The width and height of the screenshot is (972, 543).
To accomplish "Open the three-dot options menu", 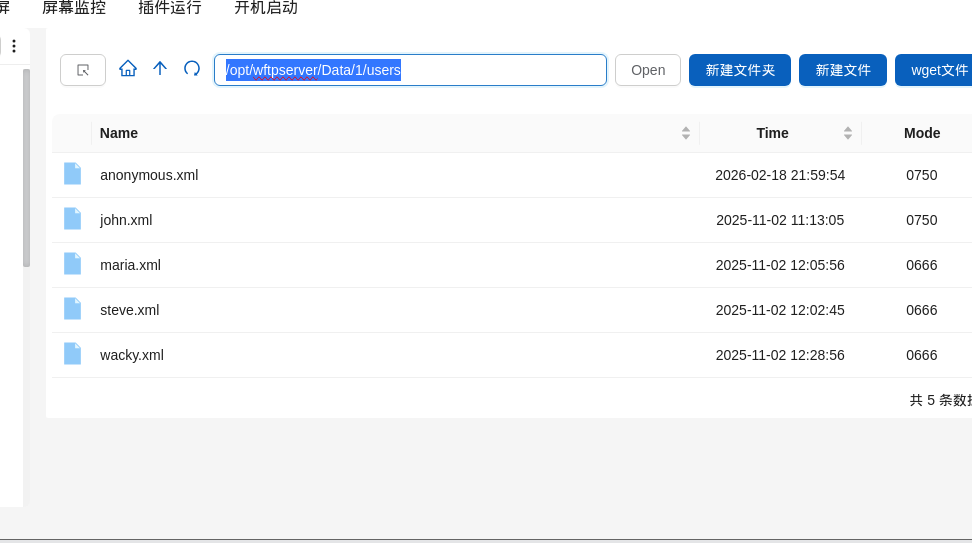I will tap(14, 46).
